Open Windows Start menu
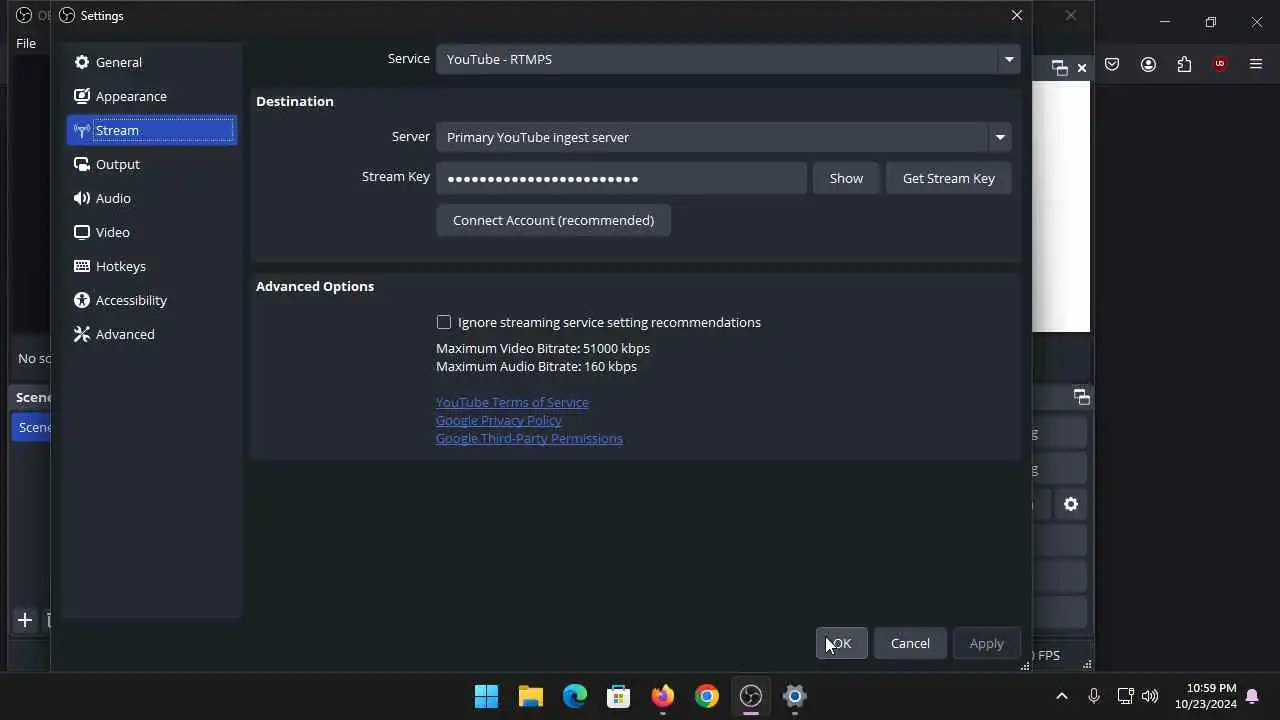1280x720 pixels. [x=486, y=696]
